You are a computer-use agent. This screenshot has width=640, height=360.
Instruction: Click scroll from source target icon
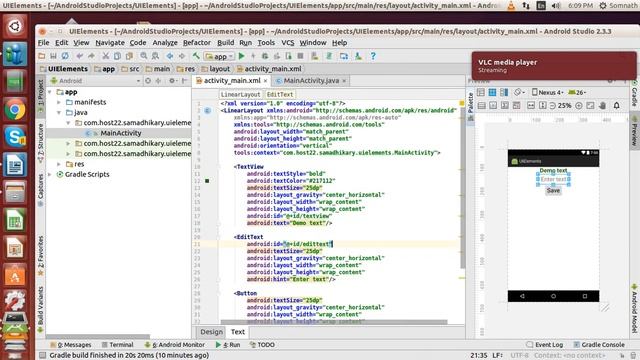(148, 81)
